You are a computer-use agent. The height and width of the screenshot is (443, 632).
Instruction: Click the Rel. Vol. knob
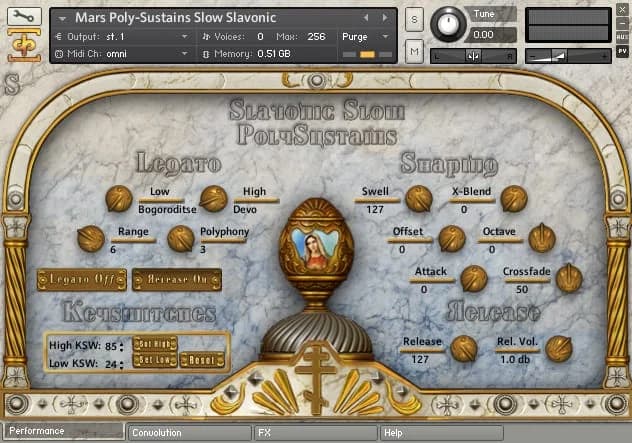coord(559,349)
